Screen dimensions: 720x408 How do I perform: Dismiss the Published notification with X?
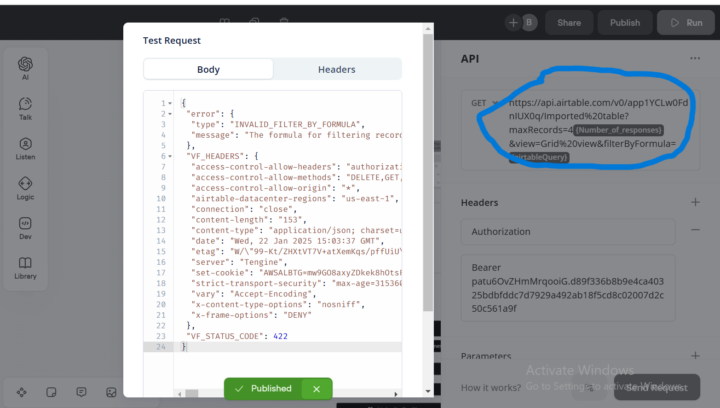[316, 389]
